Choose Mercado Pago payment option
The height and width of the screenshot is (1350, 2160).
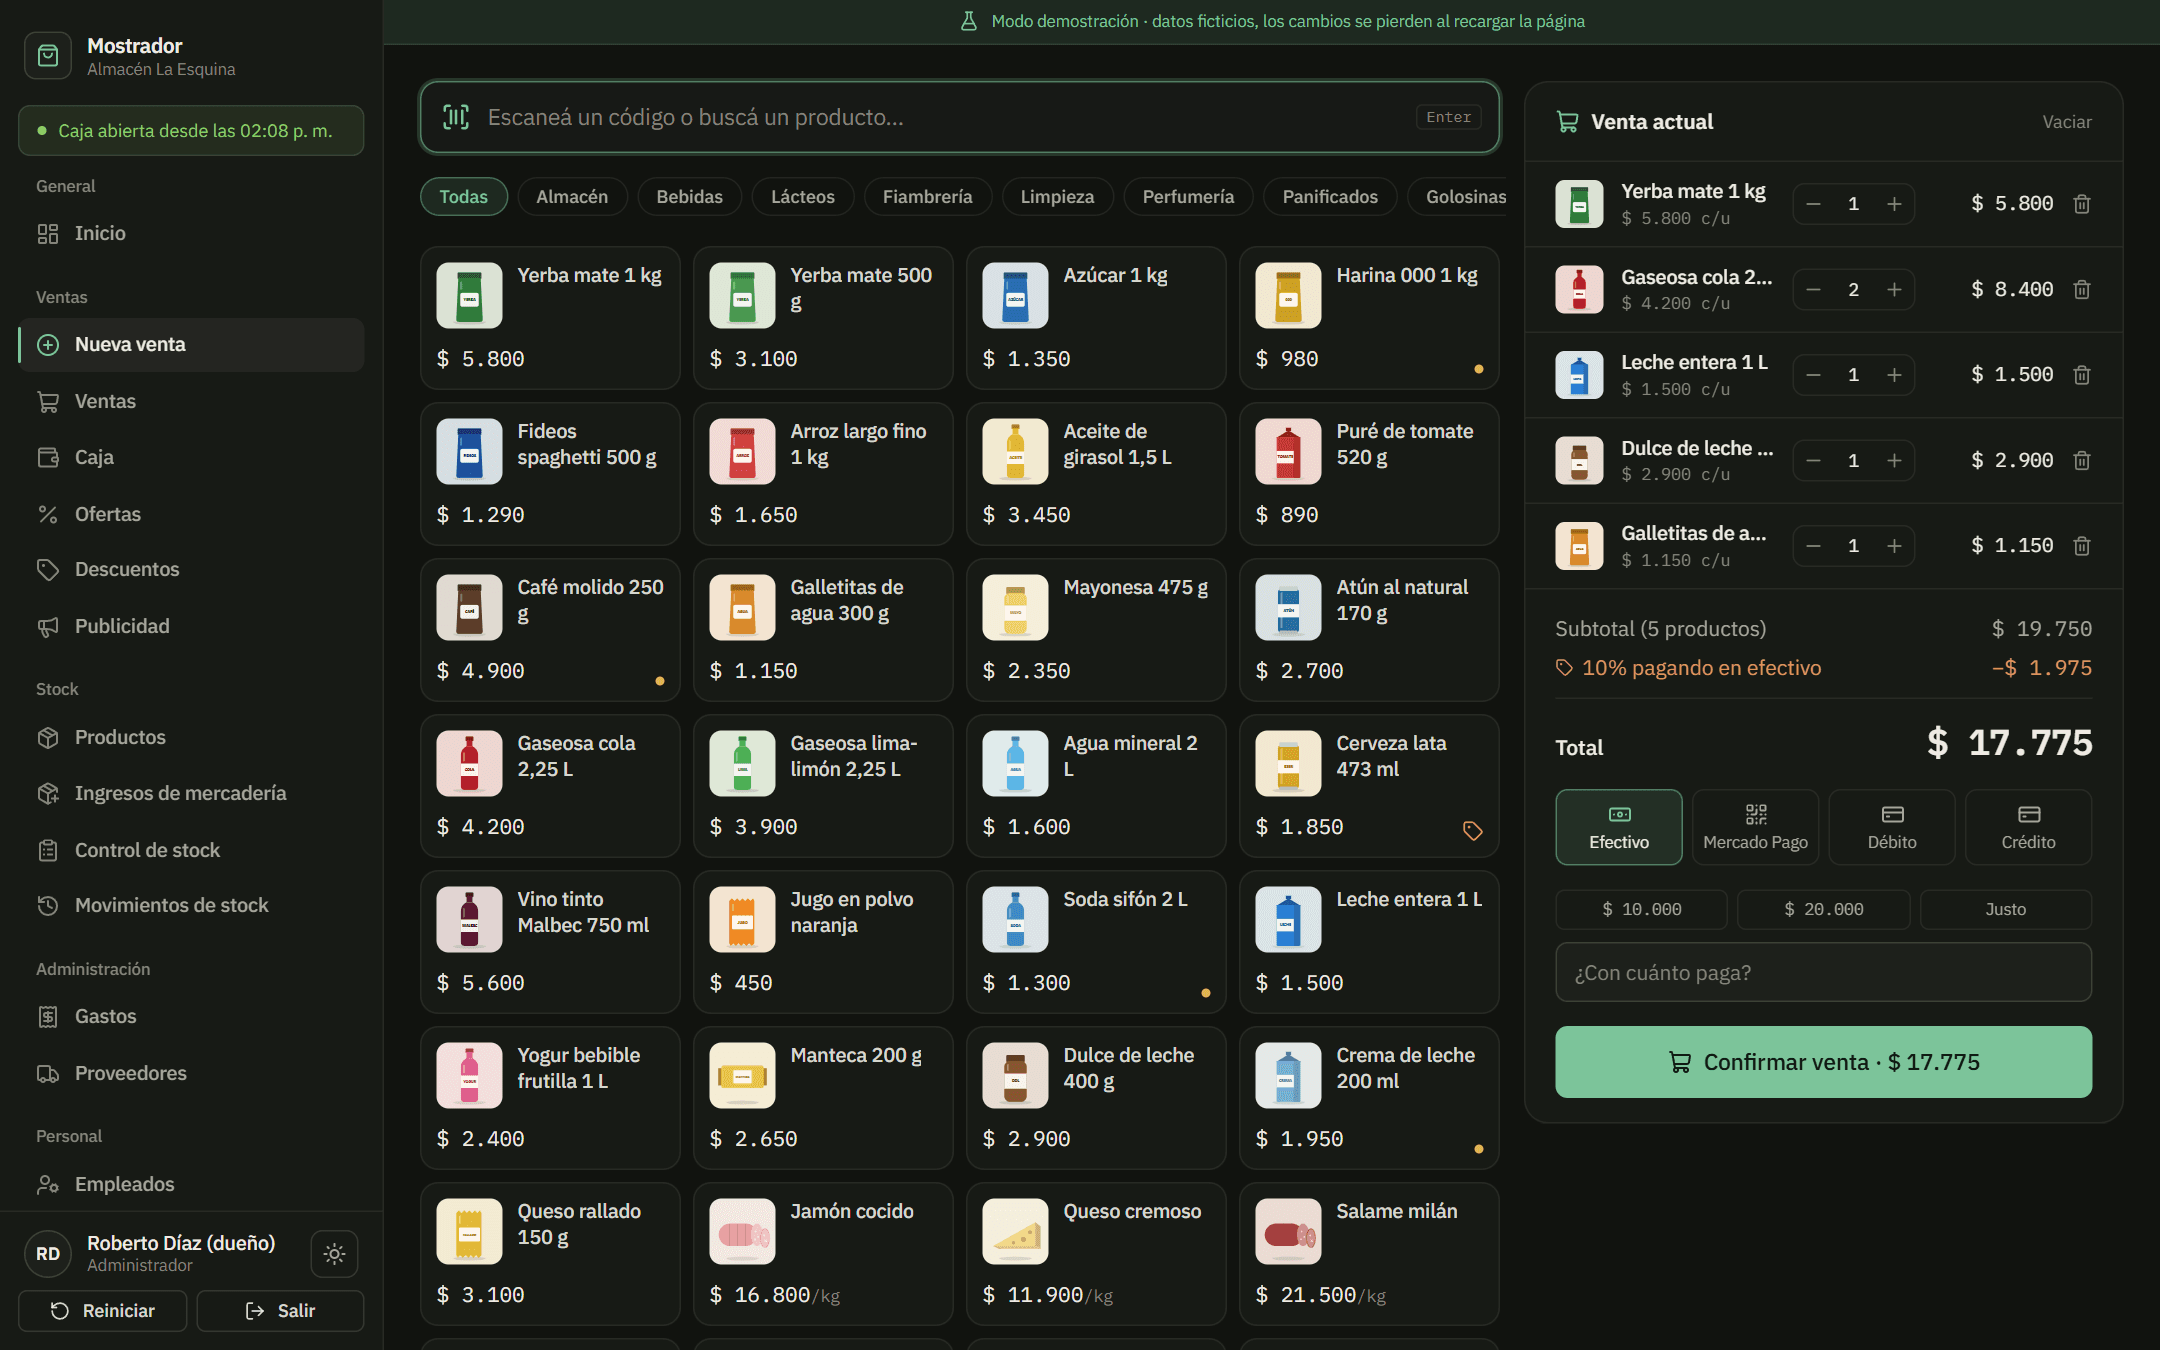[x=1755, y=827]
